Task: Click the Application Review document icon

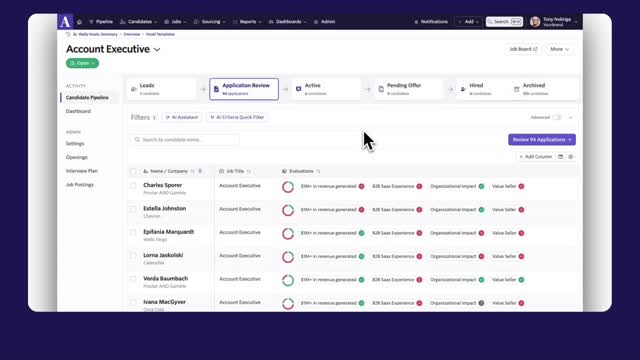Action: [216, 89]
